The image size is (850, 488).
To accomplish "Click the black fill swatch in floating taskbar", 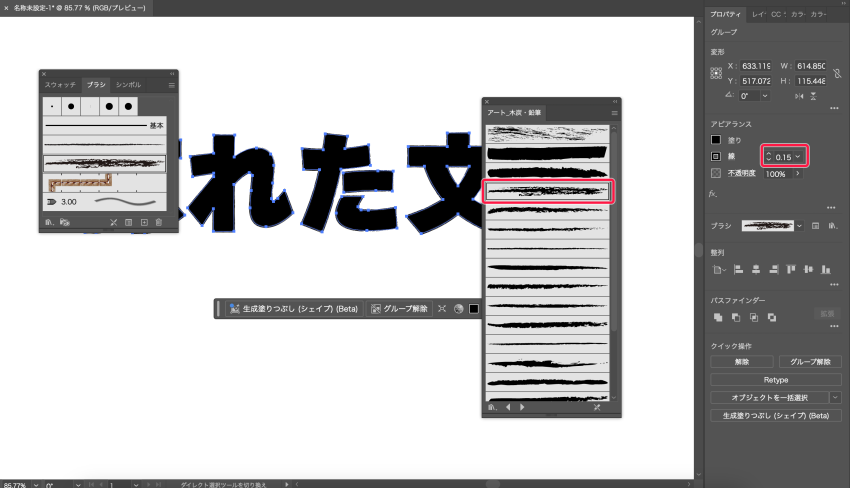I will (x=474, y=309).
